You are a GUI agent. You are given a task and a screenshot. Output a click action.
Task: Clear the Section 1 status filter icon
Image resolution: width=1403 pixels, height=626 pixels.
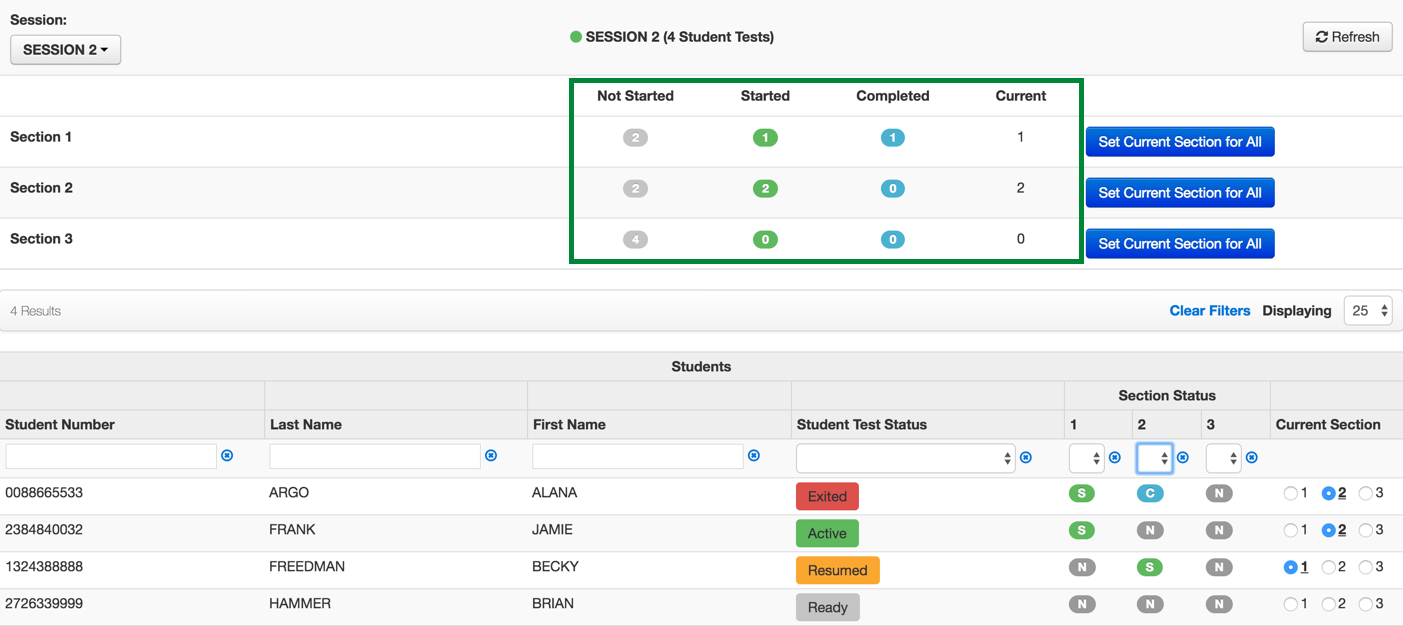[x=1114, y=458]
